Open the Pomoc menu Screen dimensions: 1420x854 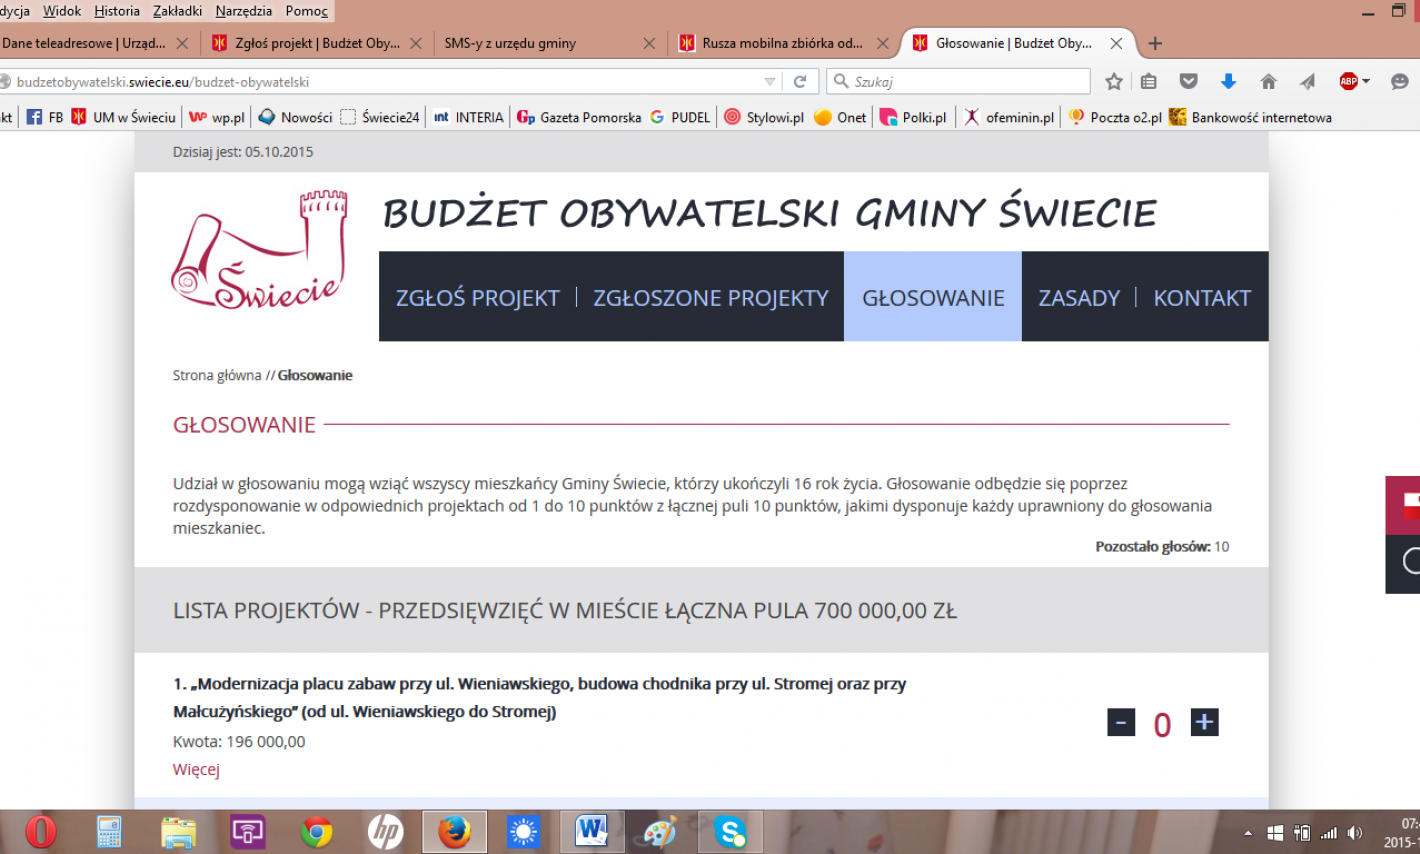click(306, 11)
